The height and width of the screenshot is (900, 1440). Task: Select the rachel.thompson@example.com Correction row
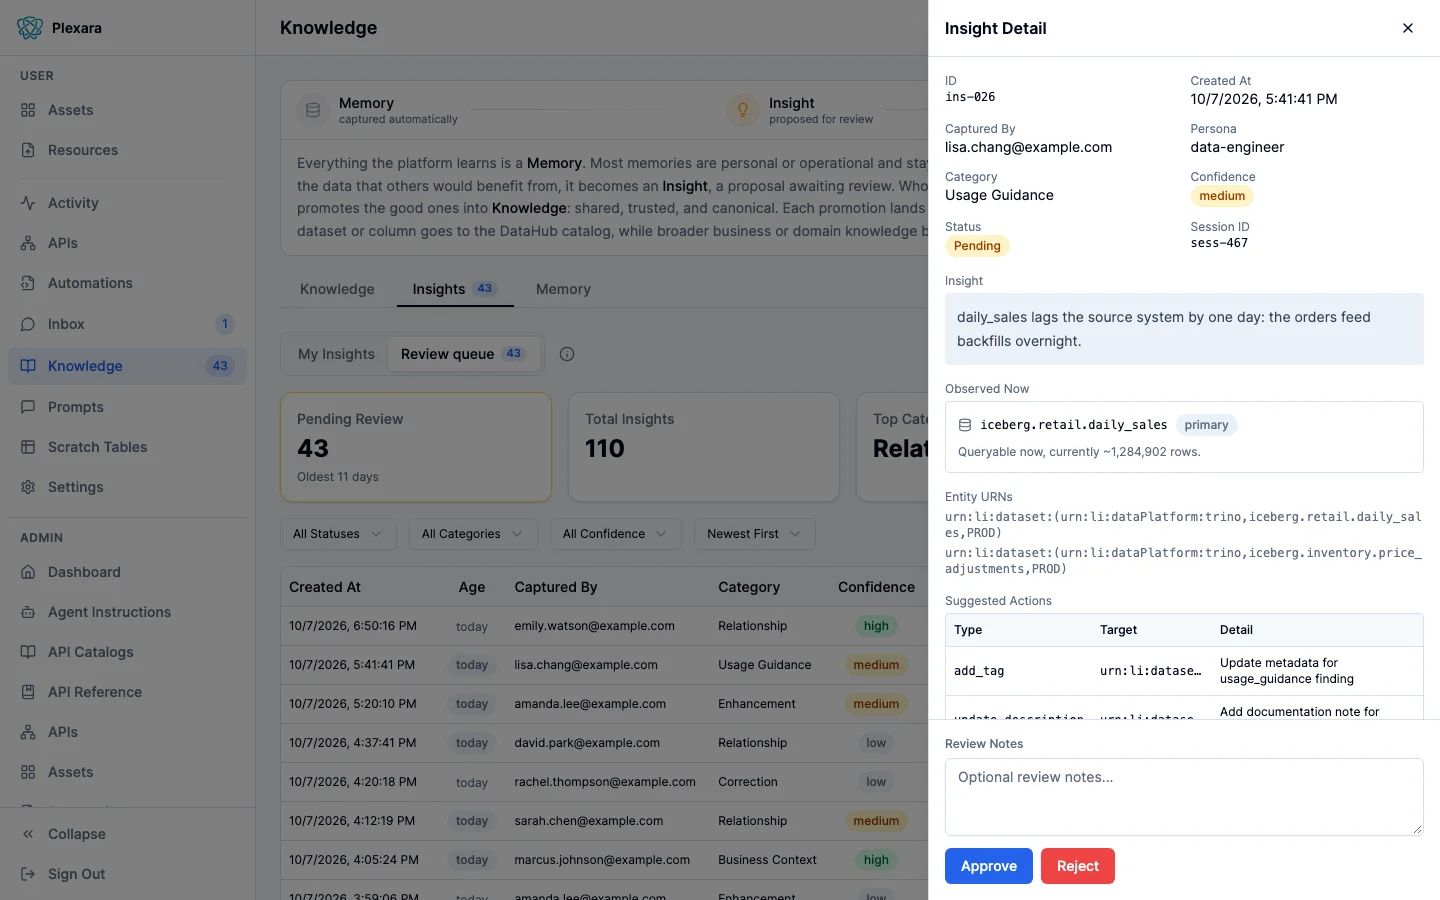point(604,782)
